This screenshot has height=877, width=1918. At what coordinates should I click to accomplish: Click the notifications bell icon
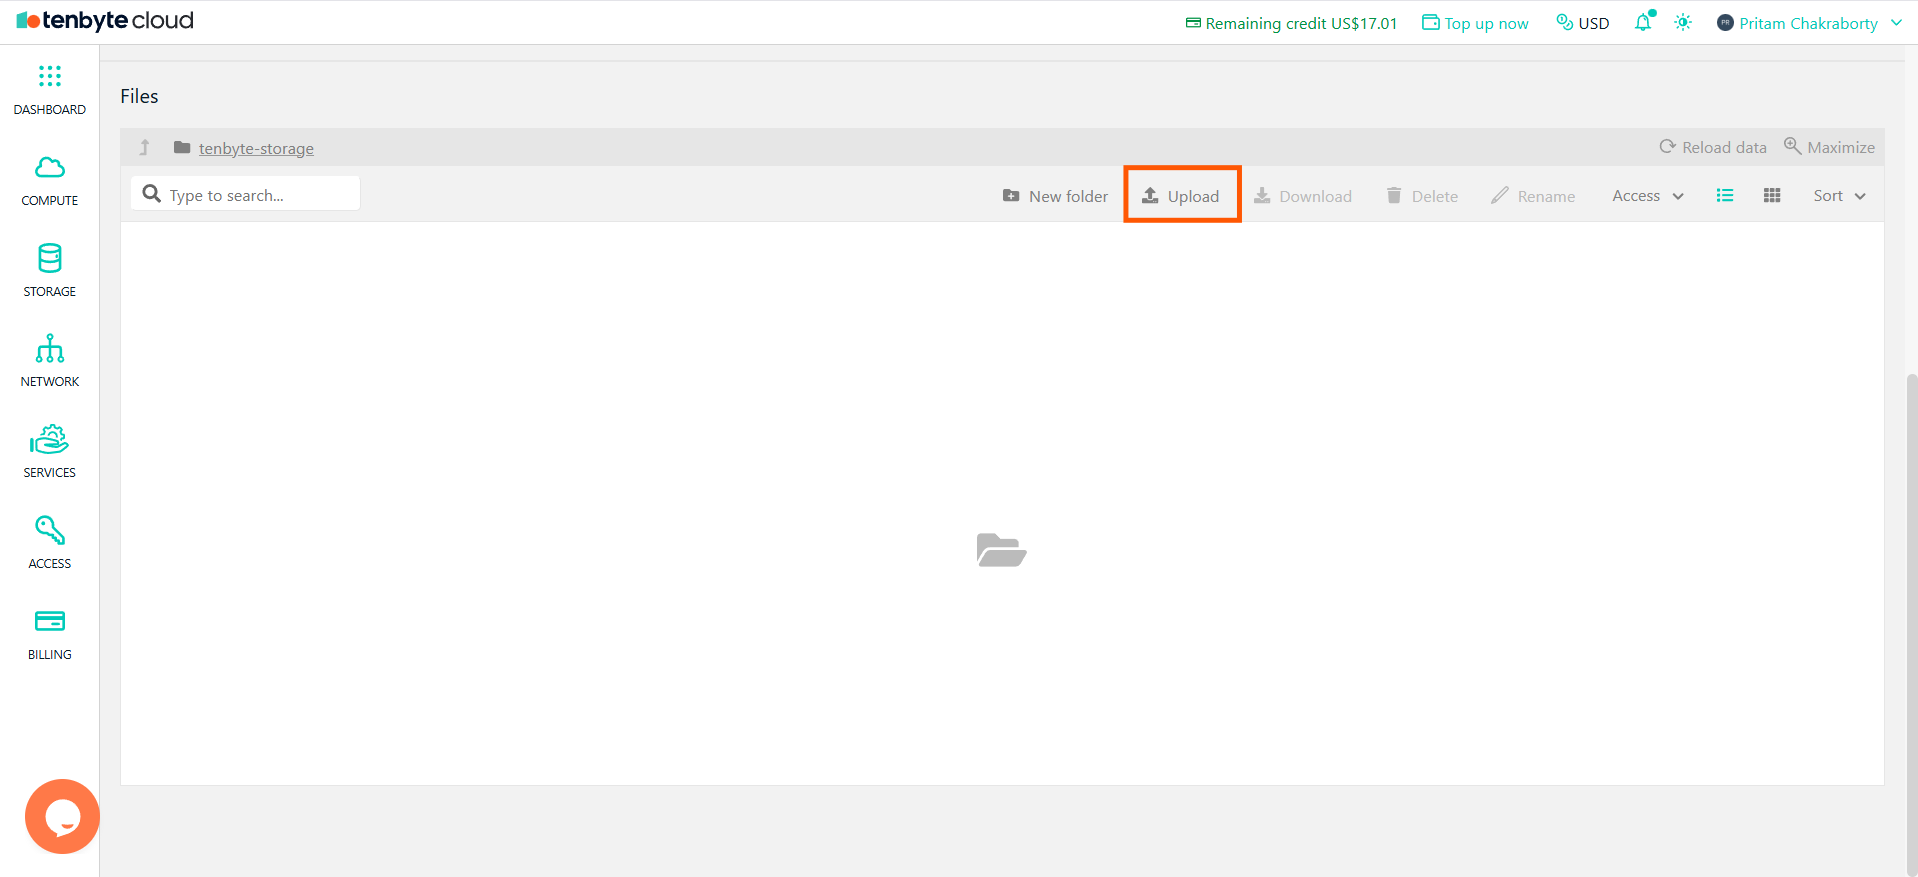coord(1643,22)
